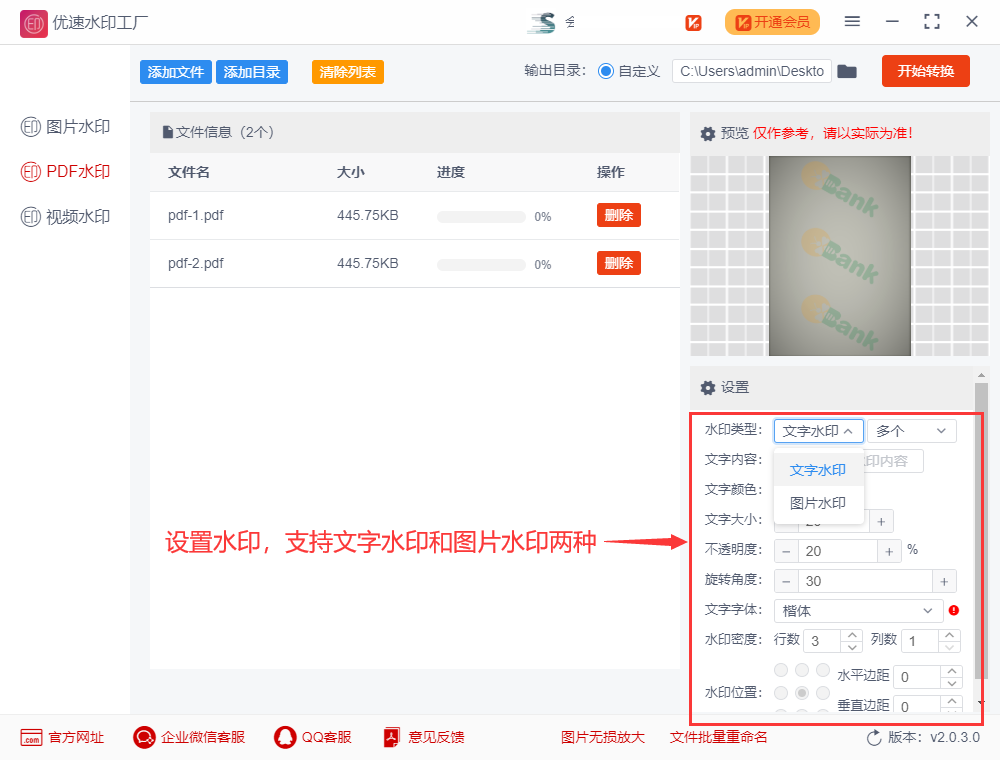The width and height of the screenshot is (1000, 760).
Task: Open 官方网址 website icon link
Action: coord(31,738)
